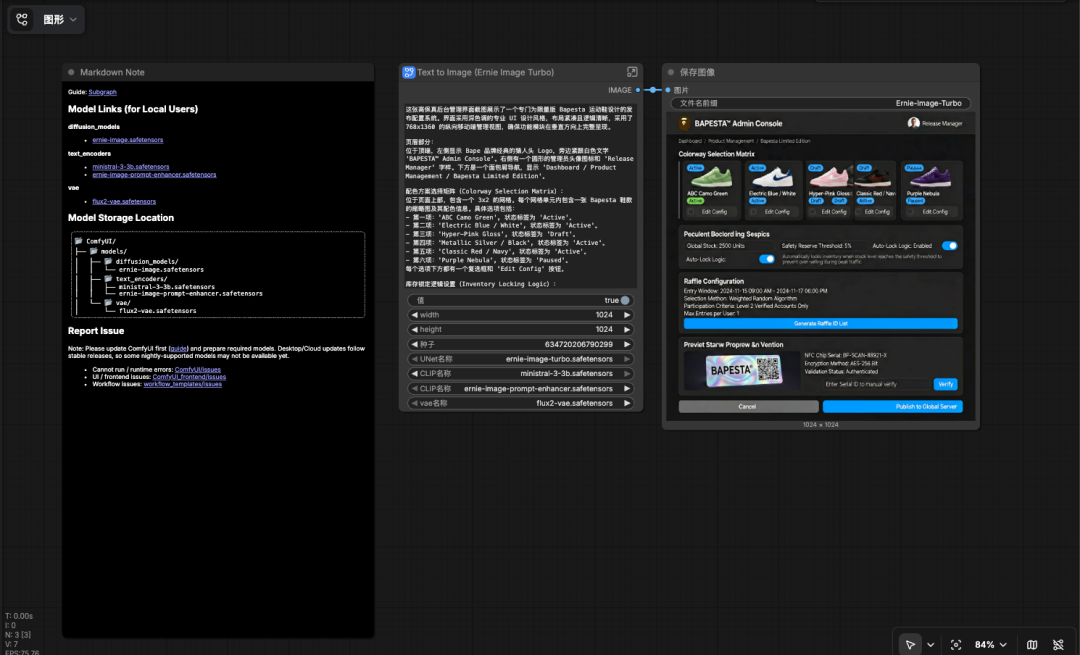The image size is (1080, 655).
Task: Activate the select pointer tool
Action: [x=910, y=645]
